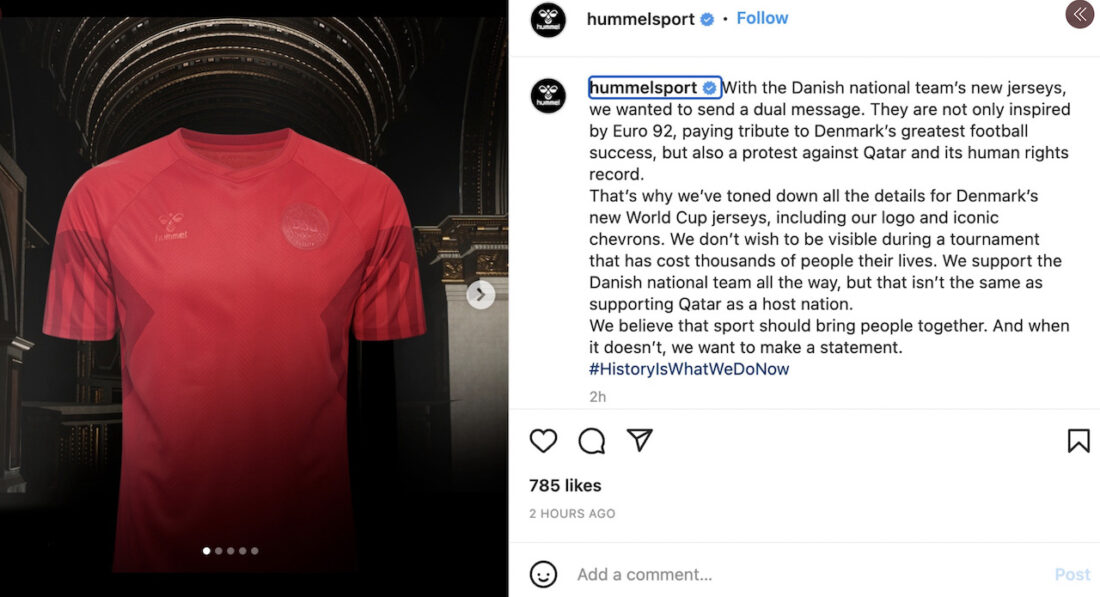
Task: Select the last carousel dot
Action: click(x=255, y=551)
